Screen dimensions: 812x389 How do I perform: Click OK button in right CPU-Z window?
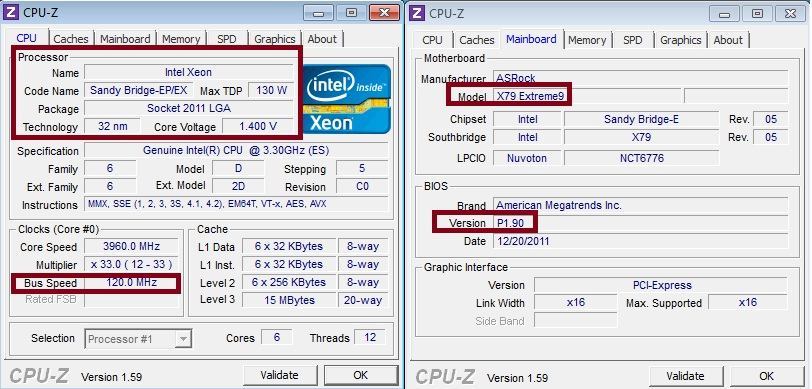pyautogui.click(x=766, y=376)
